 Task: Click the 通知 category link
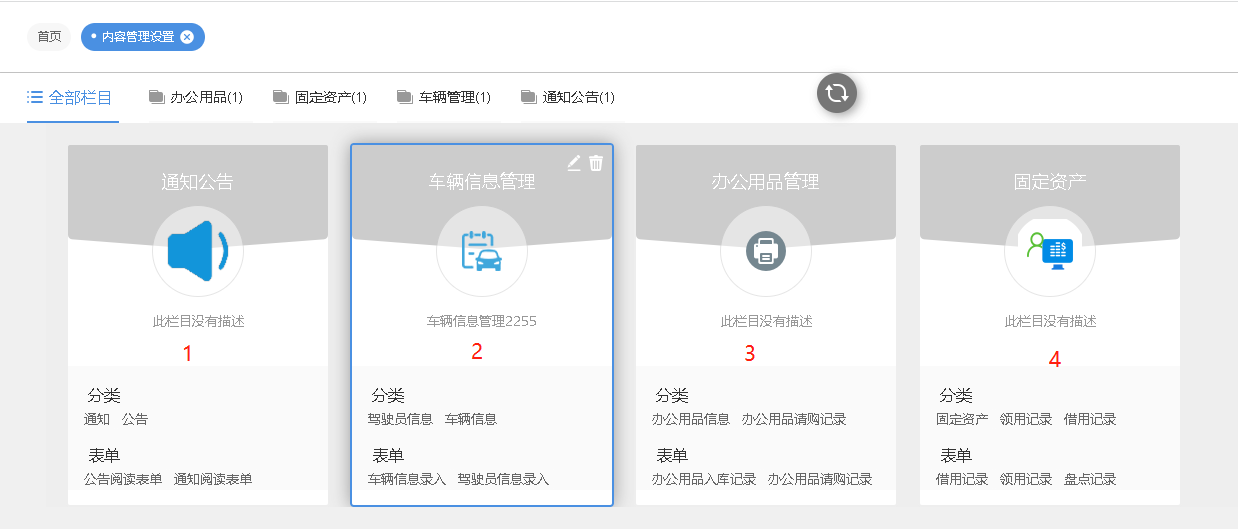point(97,419)
